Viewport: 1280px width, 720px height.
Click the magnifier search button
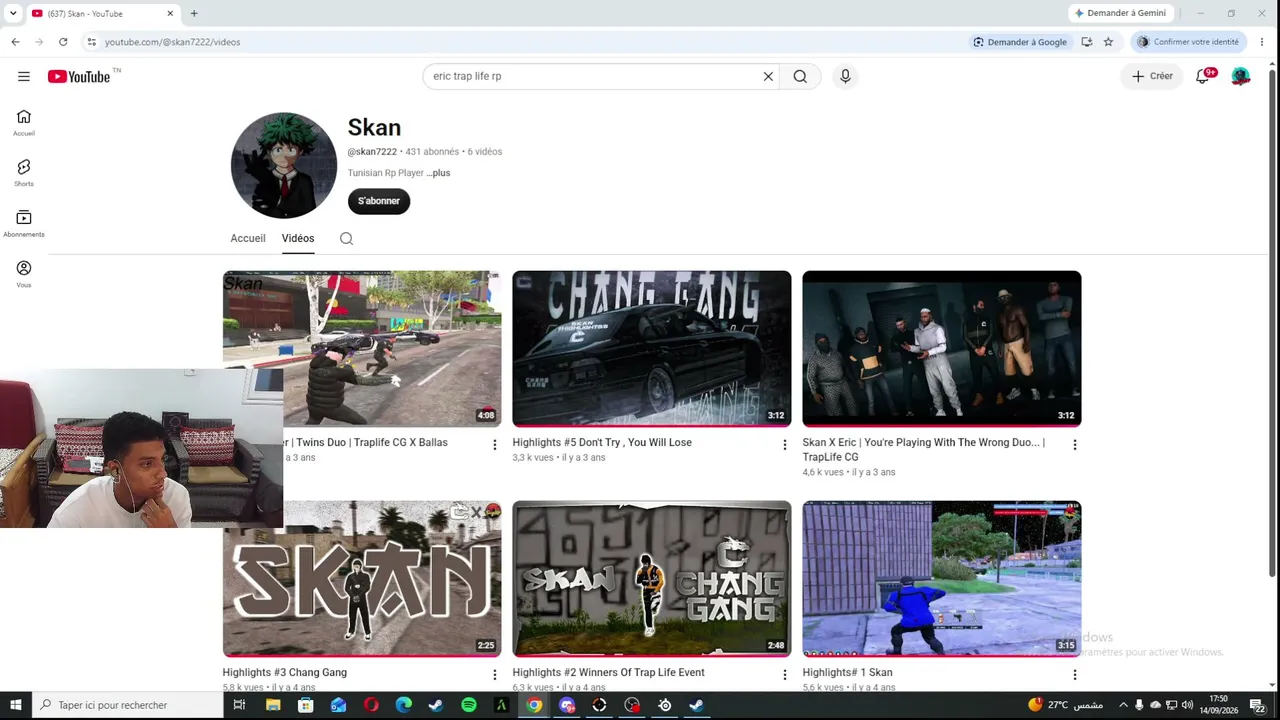pyautogui.click(x=800, y=76)
